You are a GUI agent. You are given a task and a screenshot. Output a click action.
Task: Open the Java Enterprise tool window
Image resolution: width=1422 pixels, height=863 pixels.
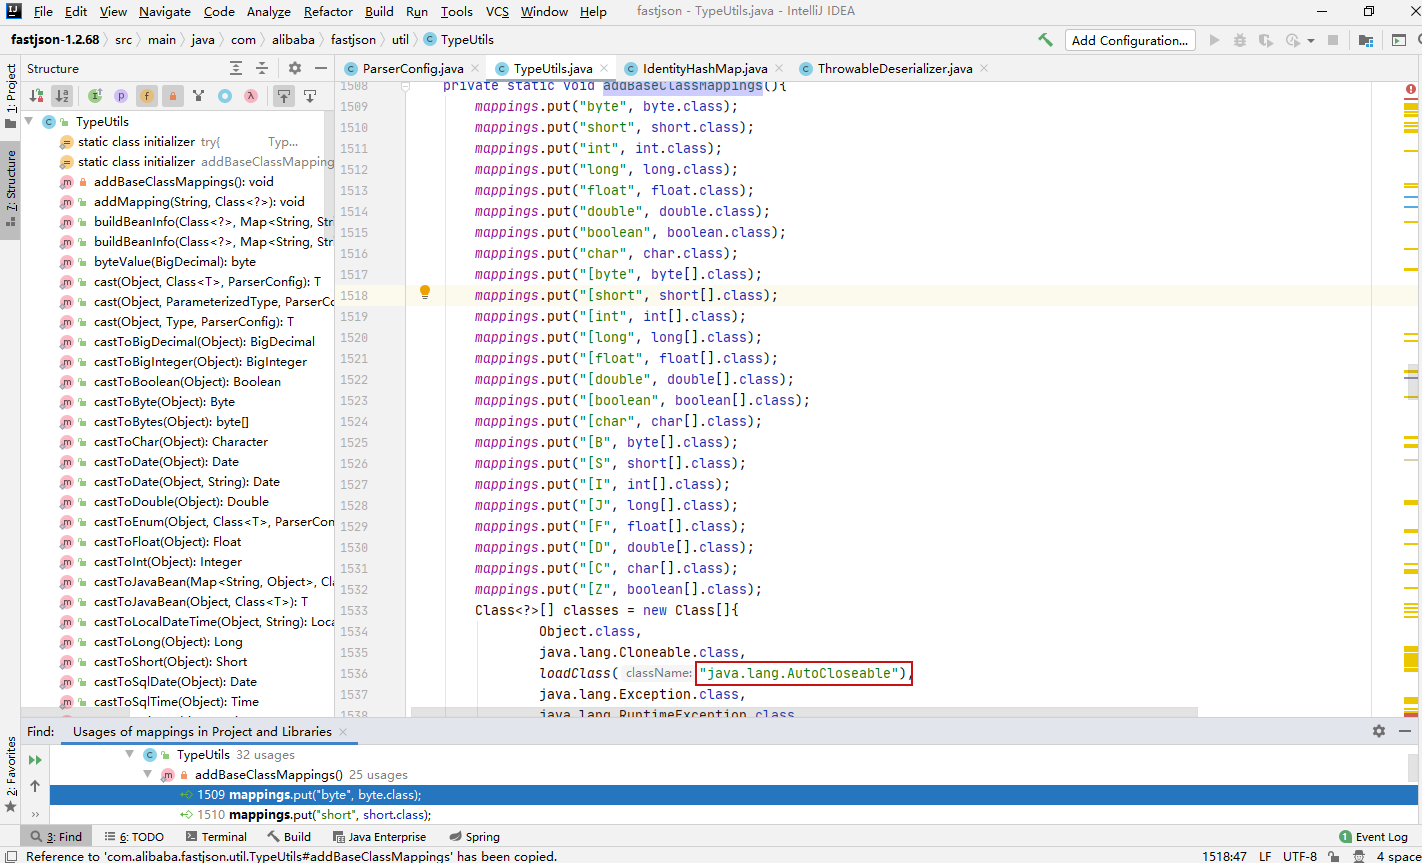coord(379,837)
